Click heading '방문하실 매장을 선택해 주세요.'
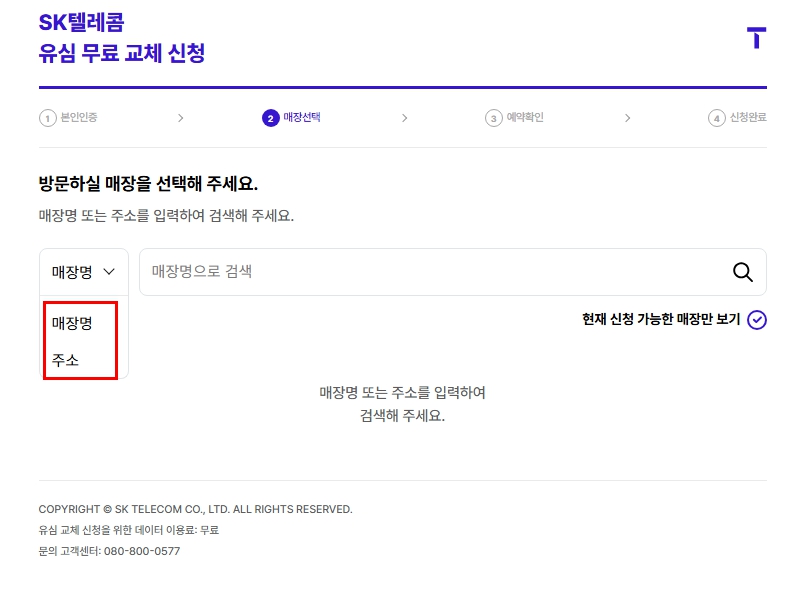 click(148, 184)
